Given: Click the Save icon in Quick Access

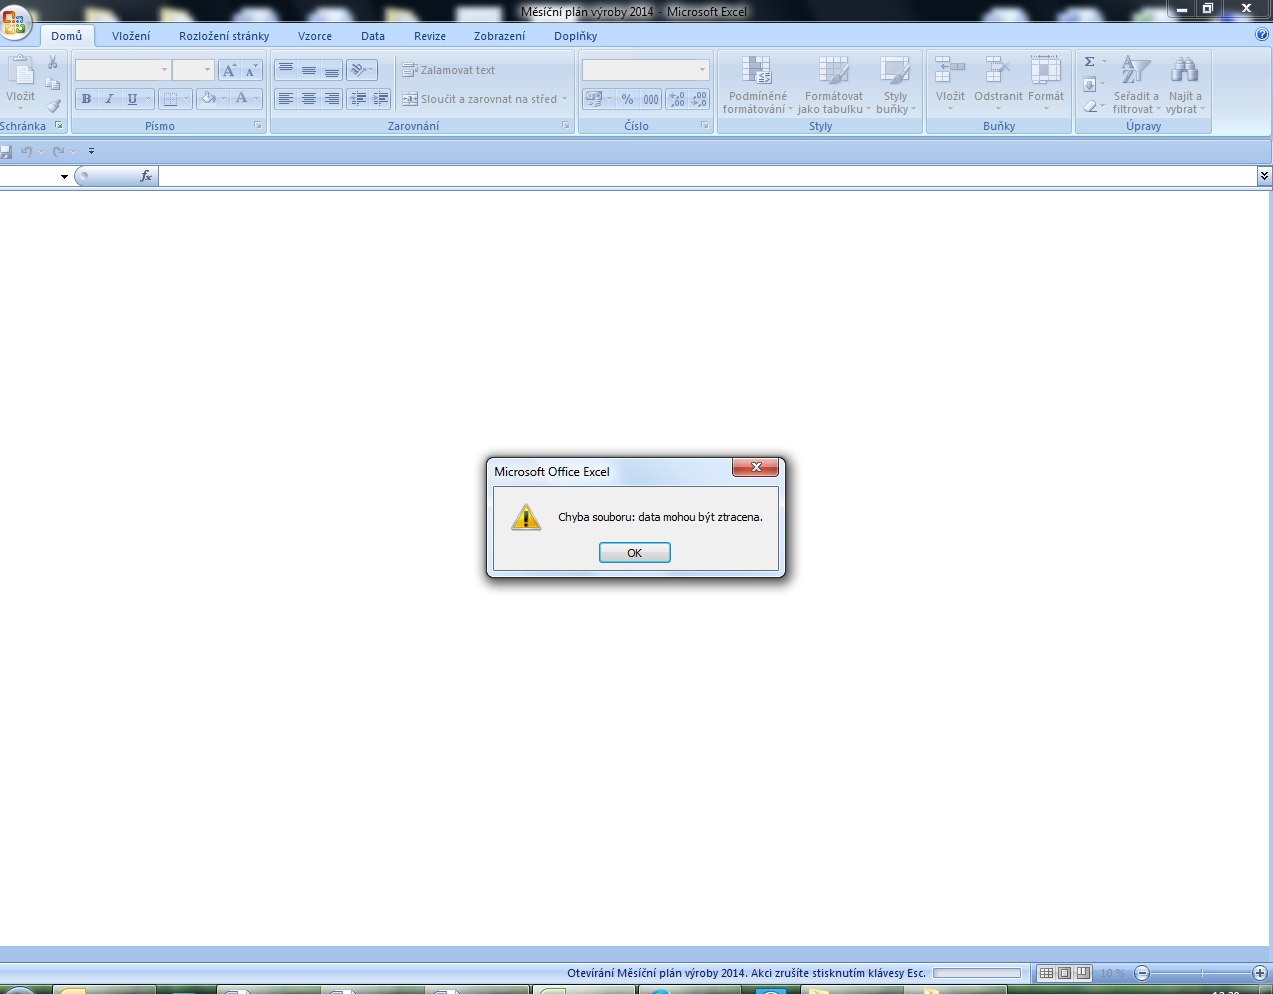Looking at the screenshot, I should pos(6,152).
